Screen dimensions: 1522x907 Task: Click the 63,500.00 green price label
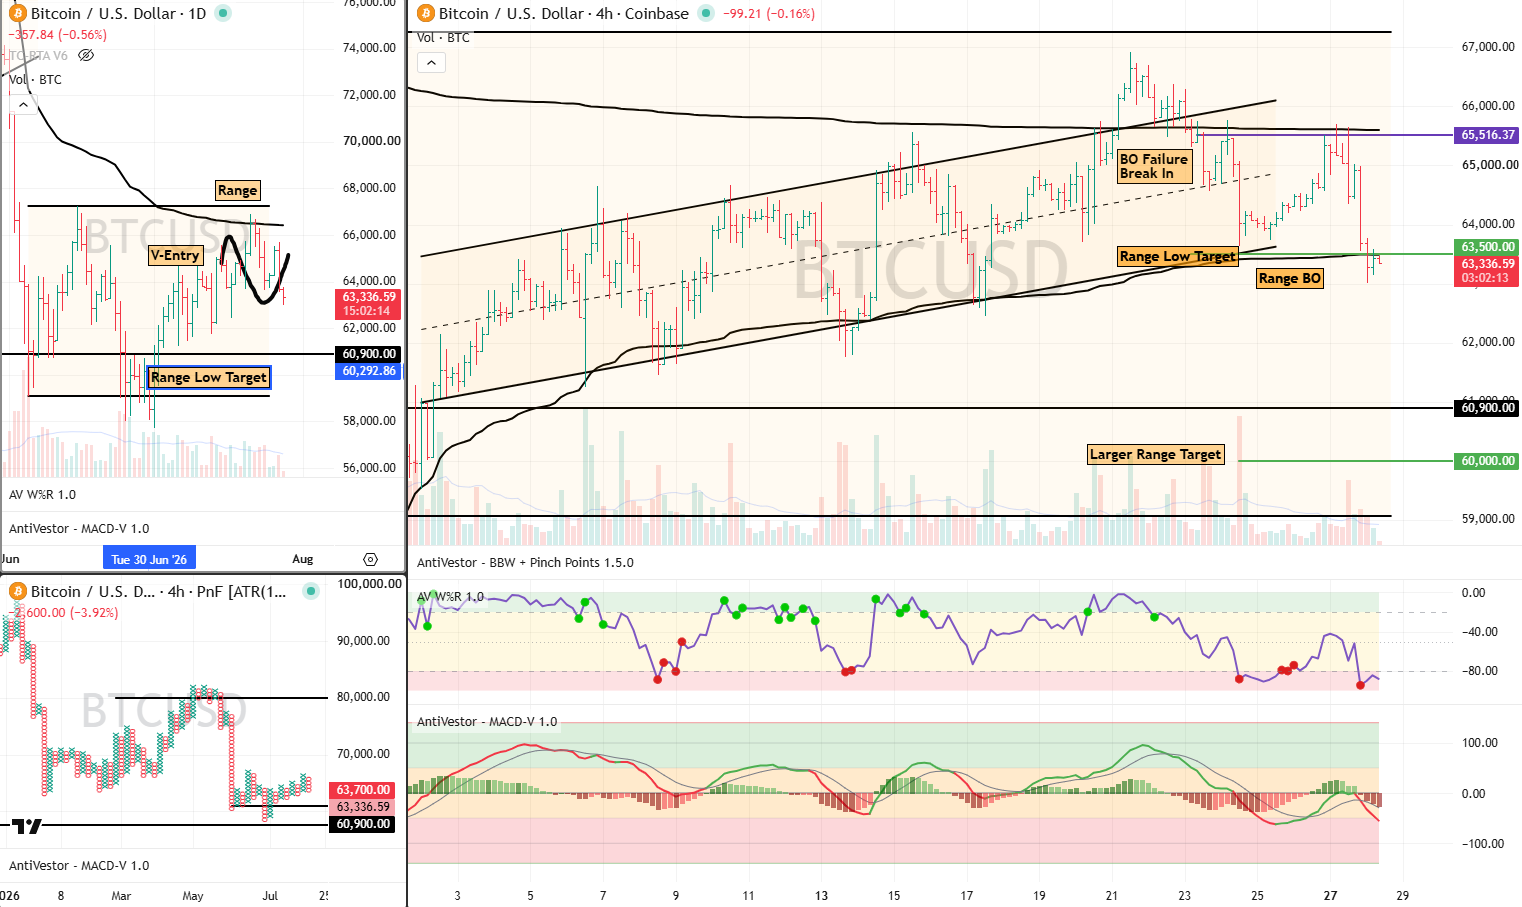click(1487, 246)
